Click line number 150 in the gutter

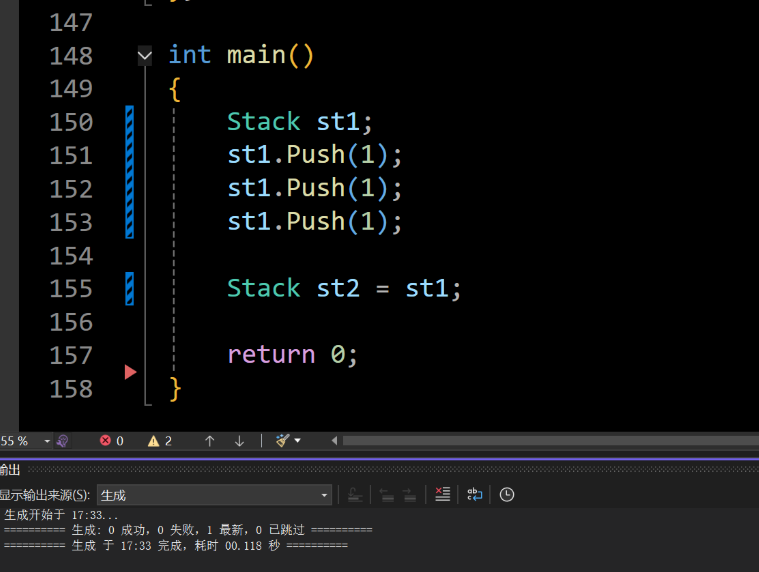pyautogui.click(x=71, y=122)
